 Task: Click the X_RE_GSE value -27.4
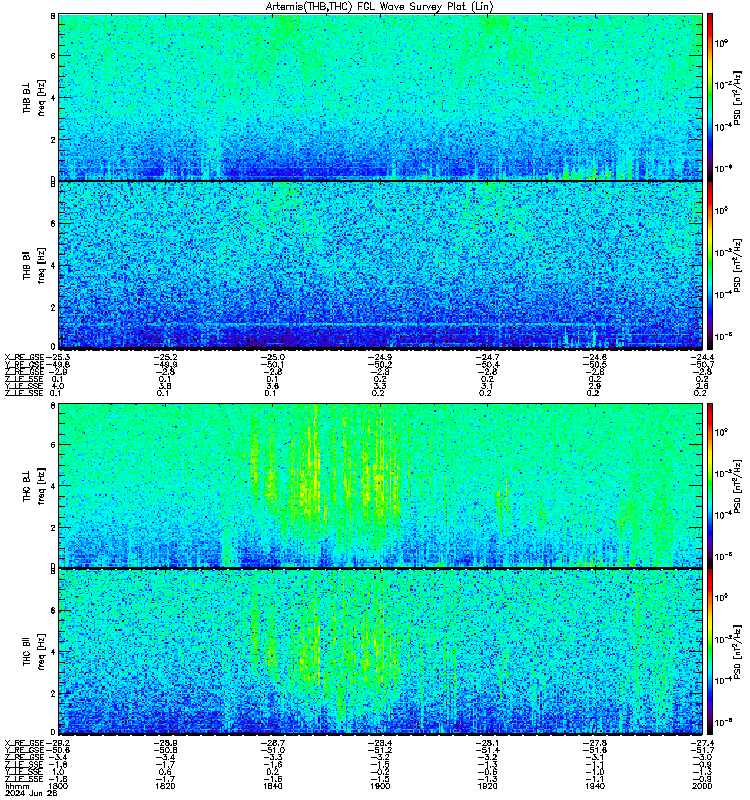pyautogui.click(x=702, y=743)
